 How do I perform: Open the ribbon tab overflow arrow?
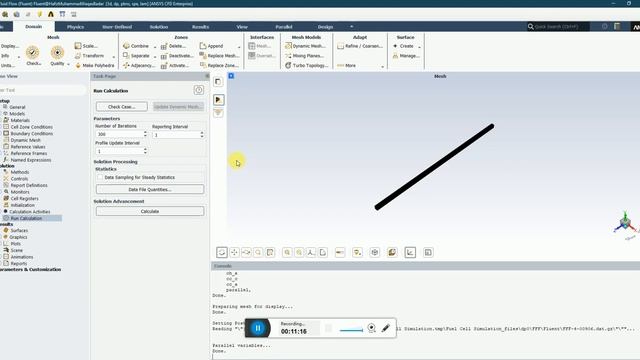point(351,27)
